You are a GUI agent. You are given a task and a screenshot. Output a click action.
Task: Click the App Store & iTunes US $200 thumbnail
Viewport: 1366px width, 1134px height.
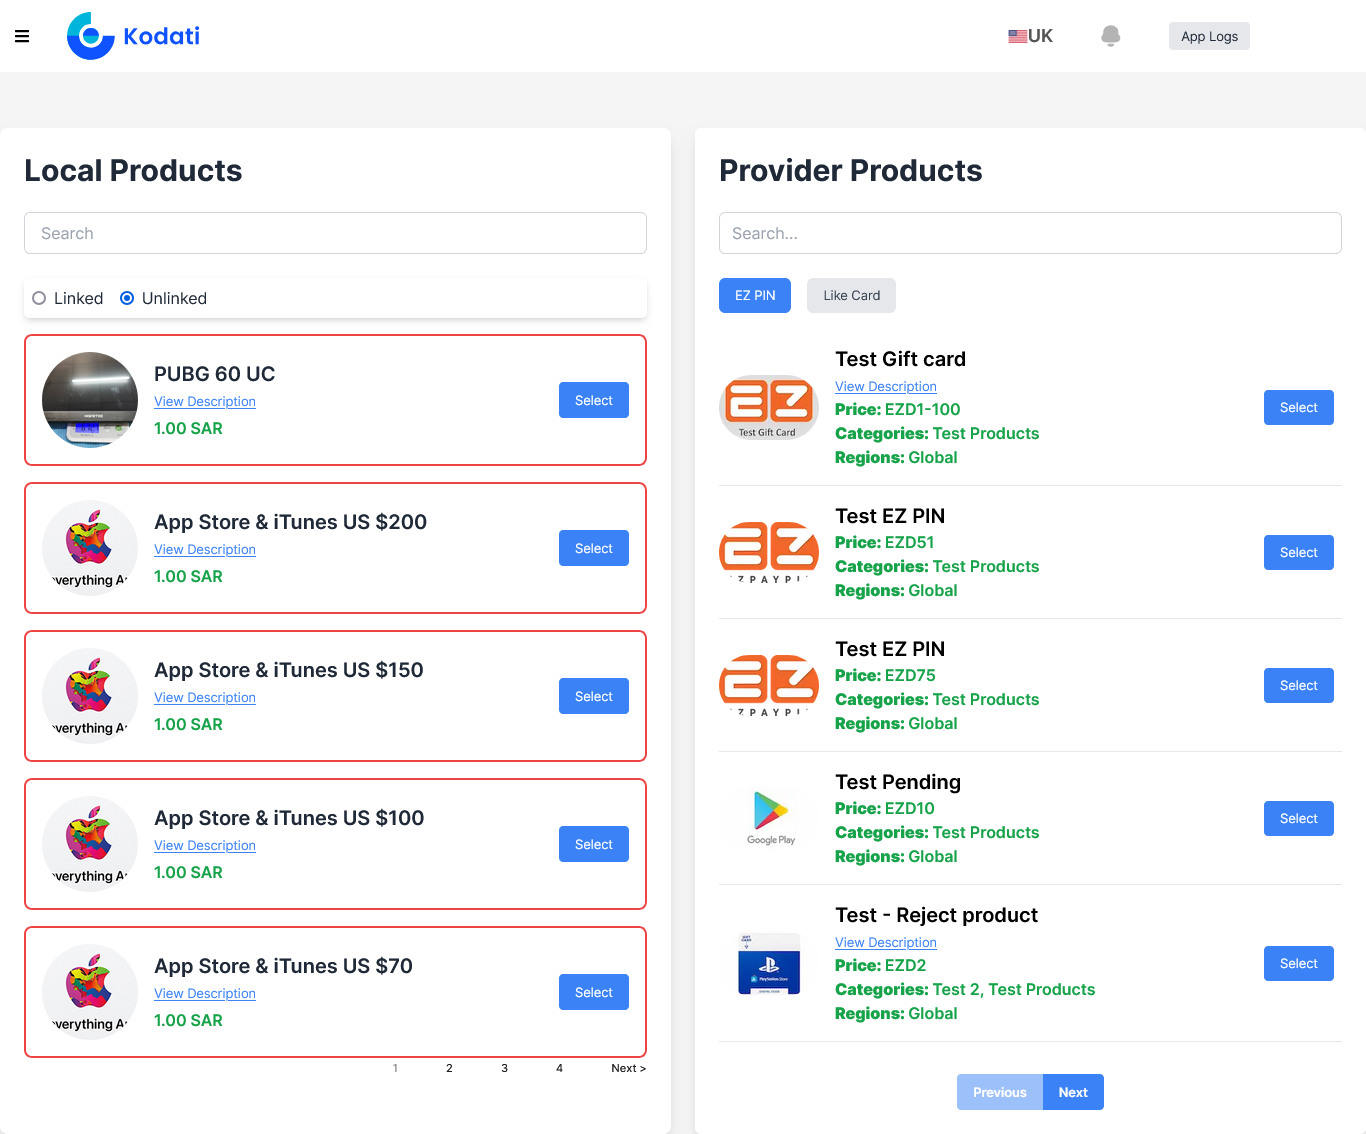point(90,548)
